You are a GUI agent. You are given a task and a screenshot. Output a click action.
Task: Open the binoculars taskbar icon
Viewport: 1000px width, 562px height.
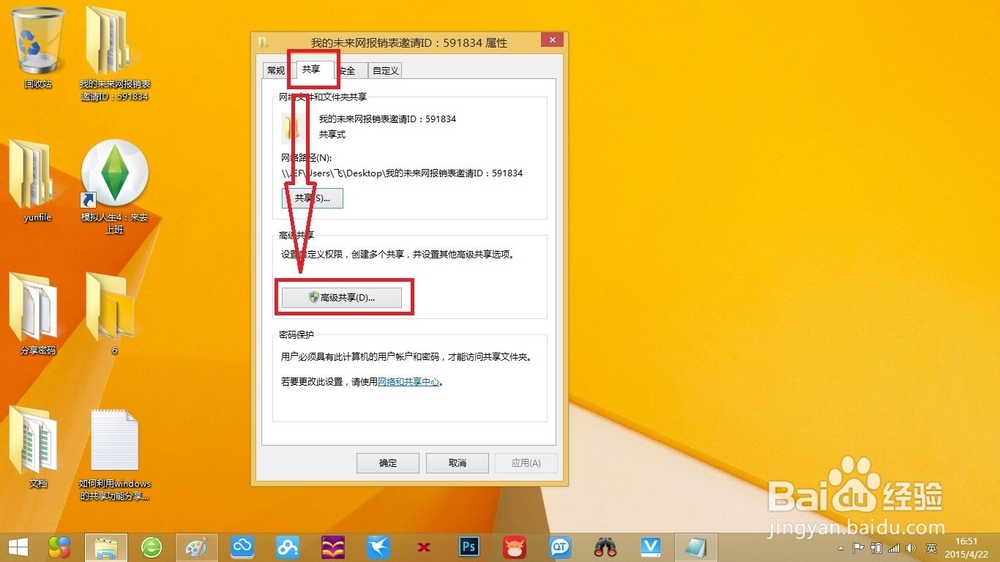pos(605,547)
